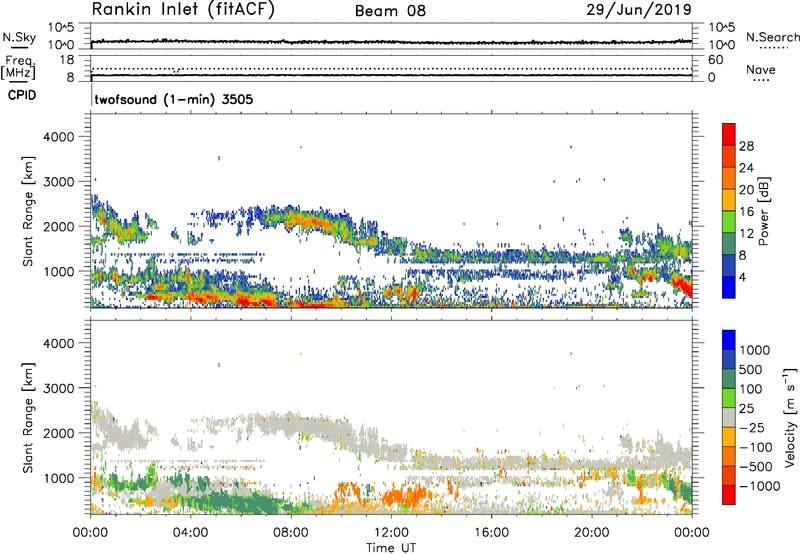Screen dimensions: 800x554
Task: Click the solid line sample under 'N.Sky'
Action: [19, 47]
